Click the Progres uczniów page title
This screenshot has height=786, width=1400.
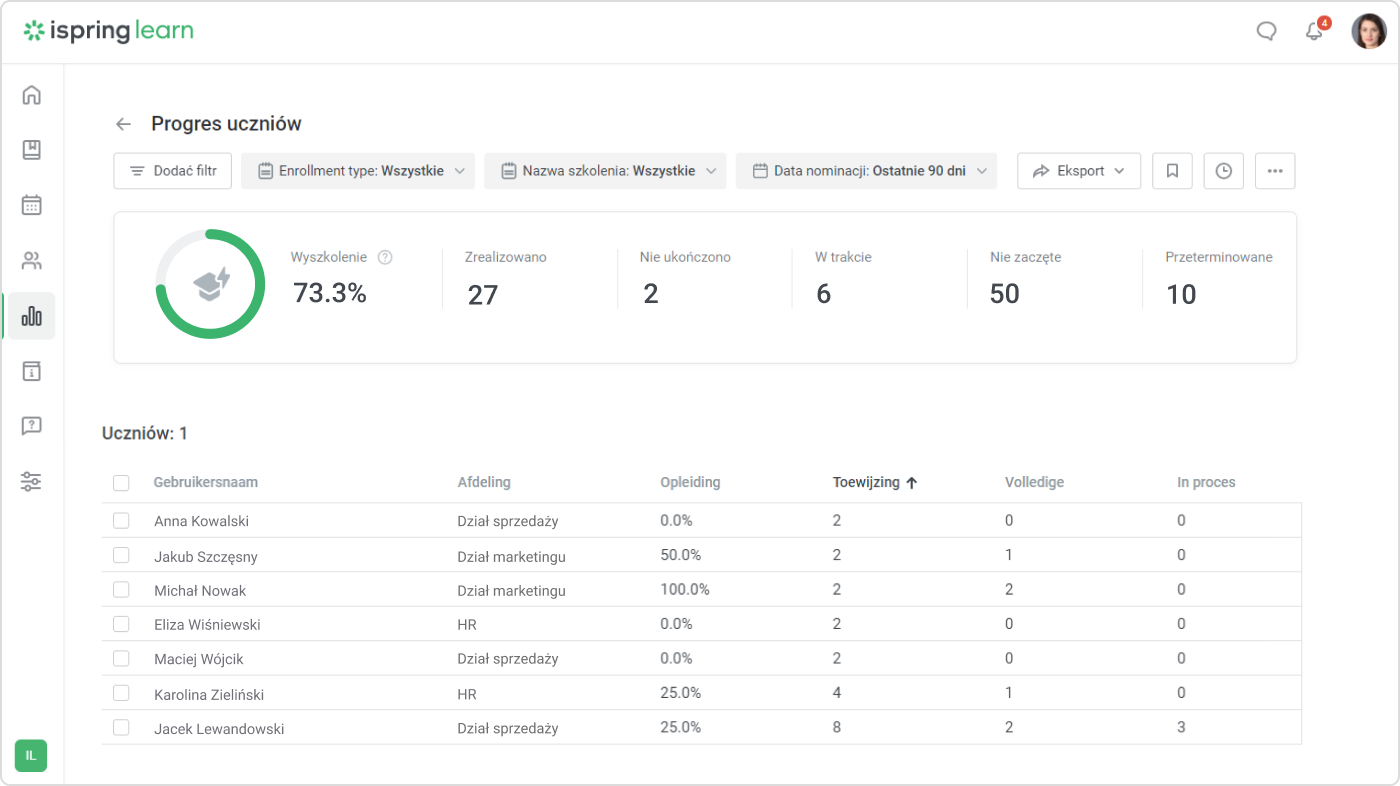click(226, 124)
